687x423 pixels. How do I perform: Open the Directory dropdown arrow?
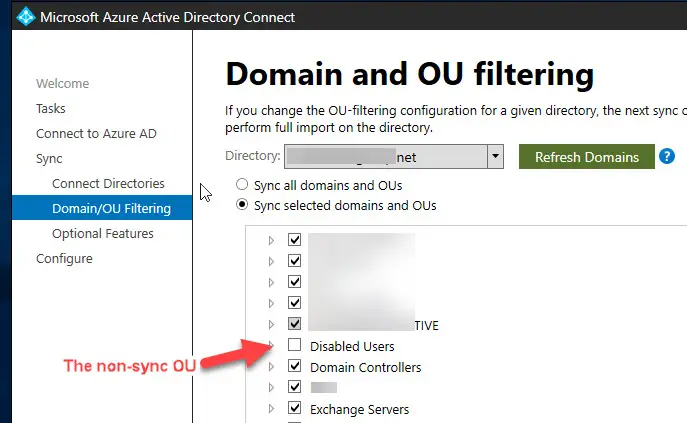[x=496, y=156]
